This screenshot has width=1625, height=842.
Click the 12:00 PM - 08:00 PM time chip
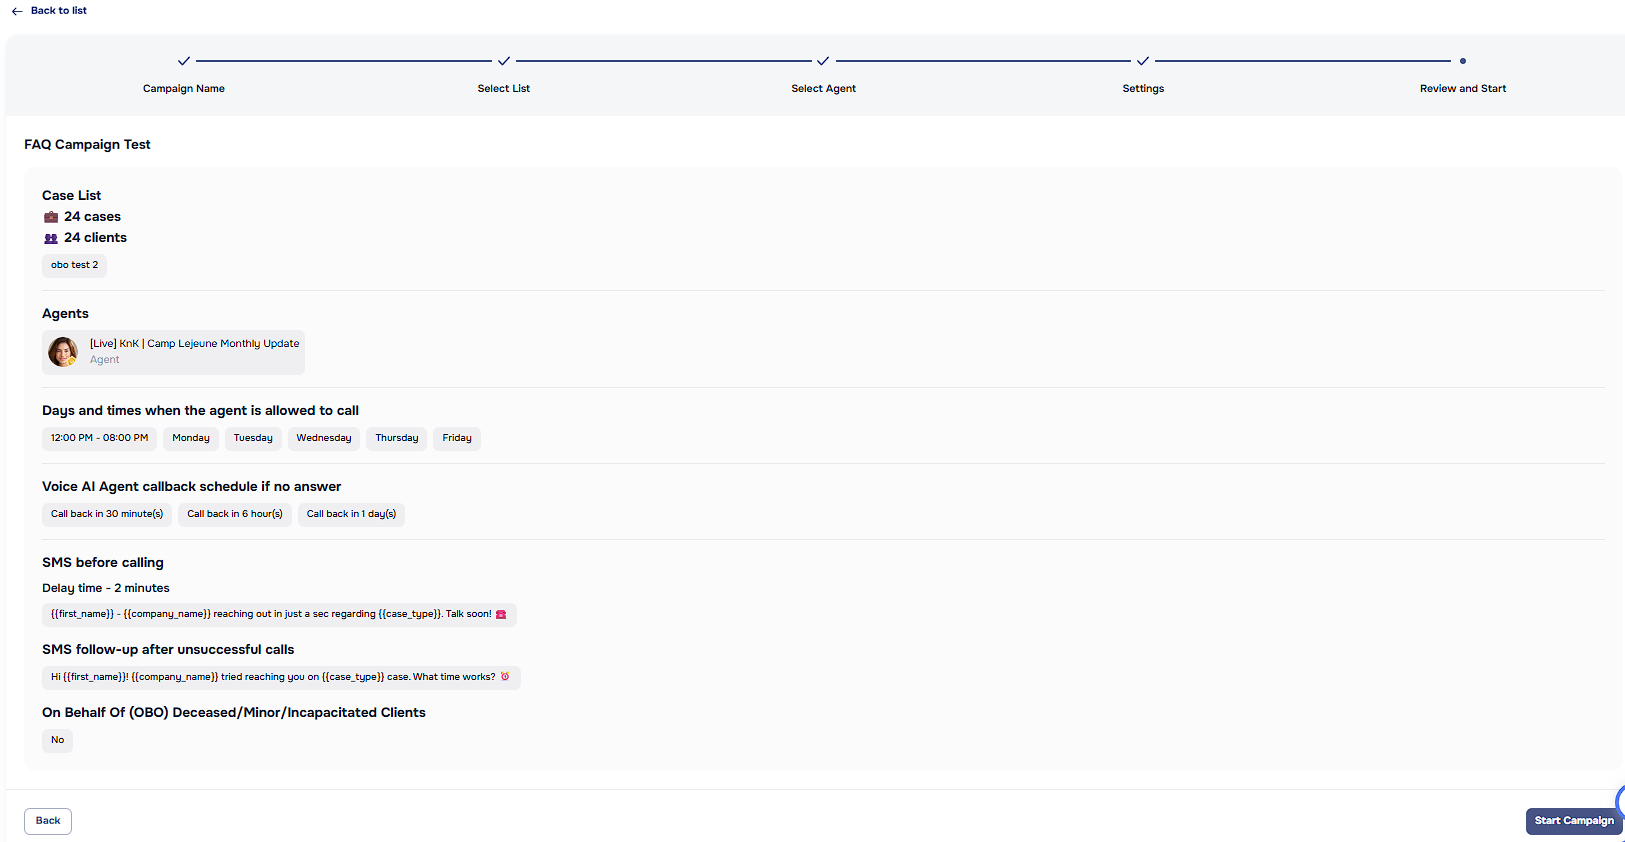pos(100,438)
